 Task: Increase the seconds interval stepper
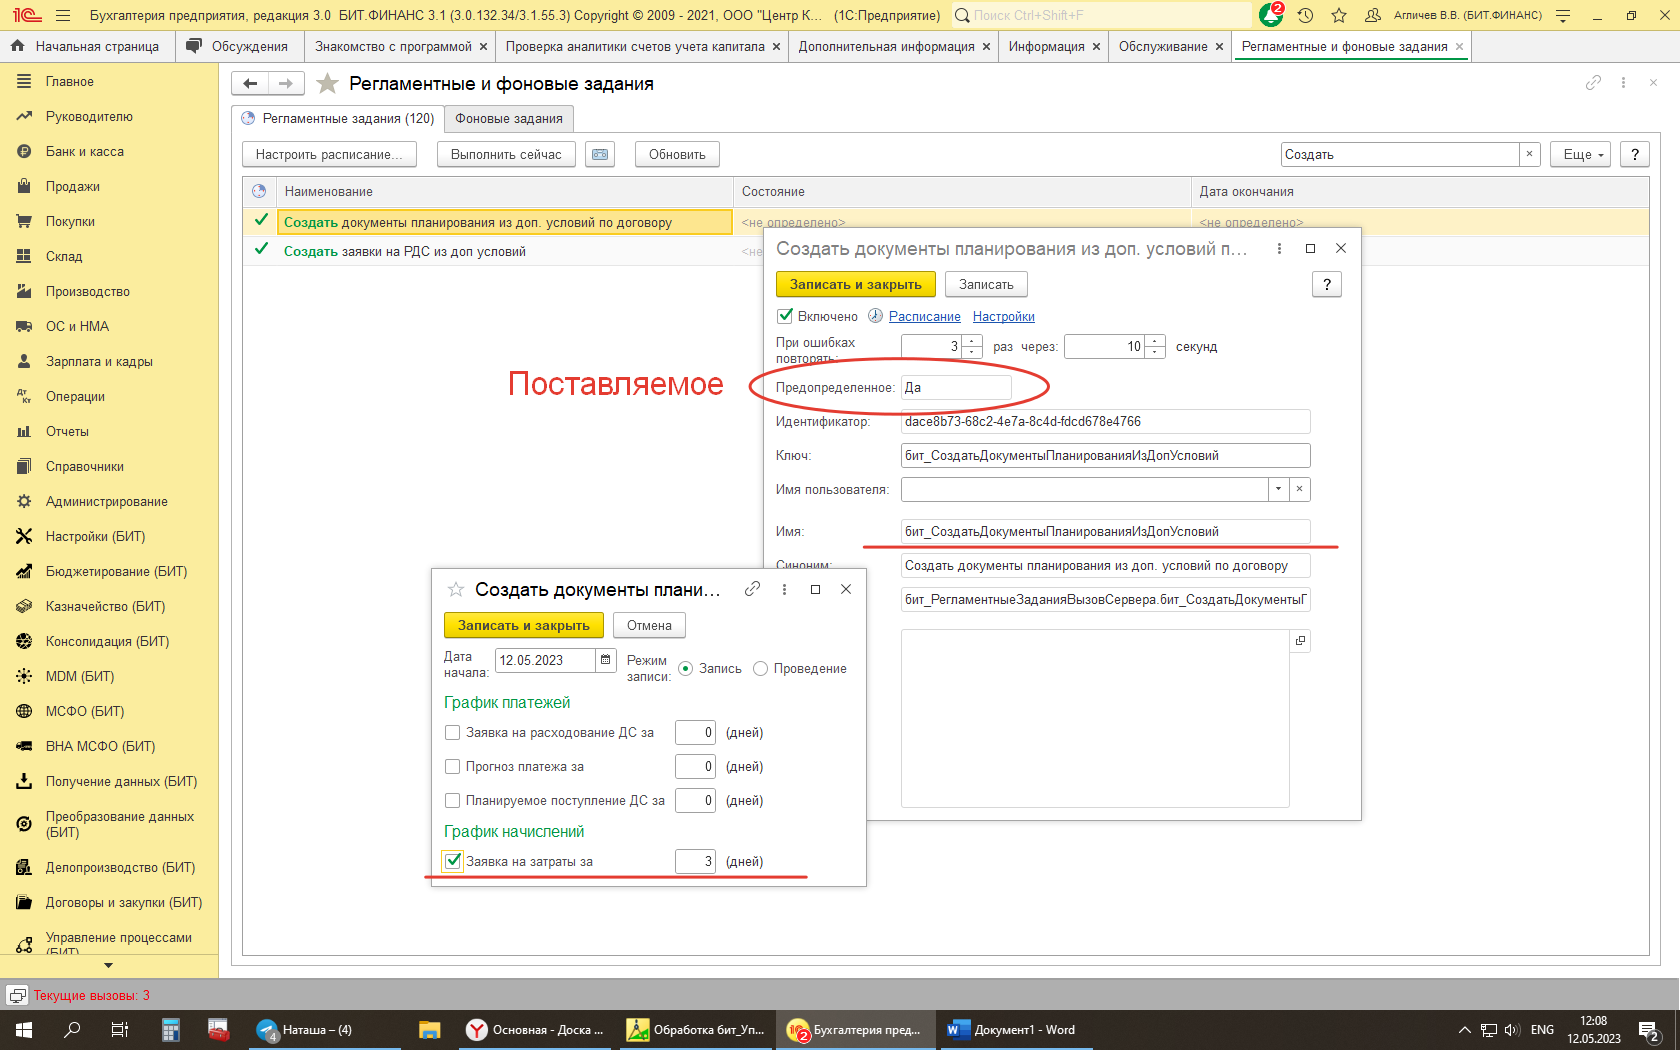(x=1156, y=341)
